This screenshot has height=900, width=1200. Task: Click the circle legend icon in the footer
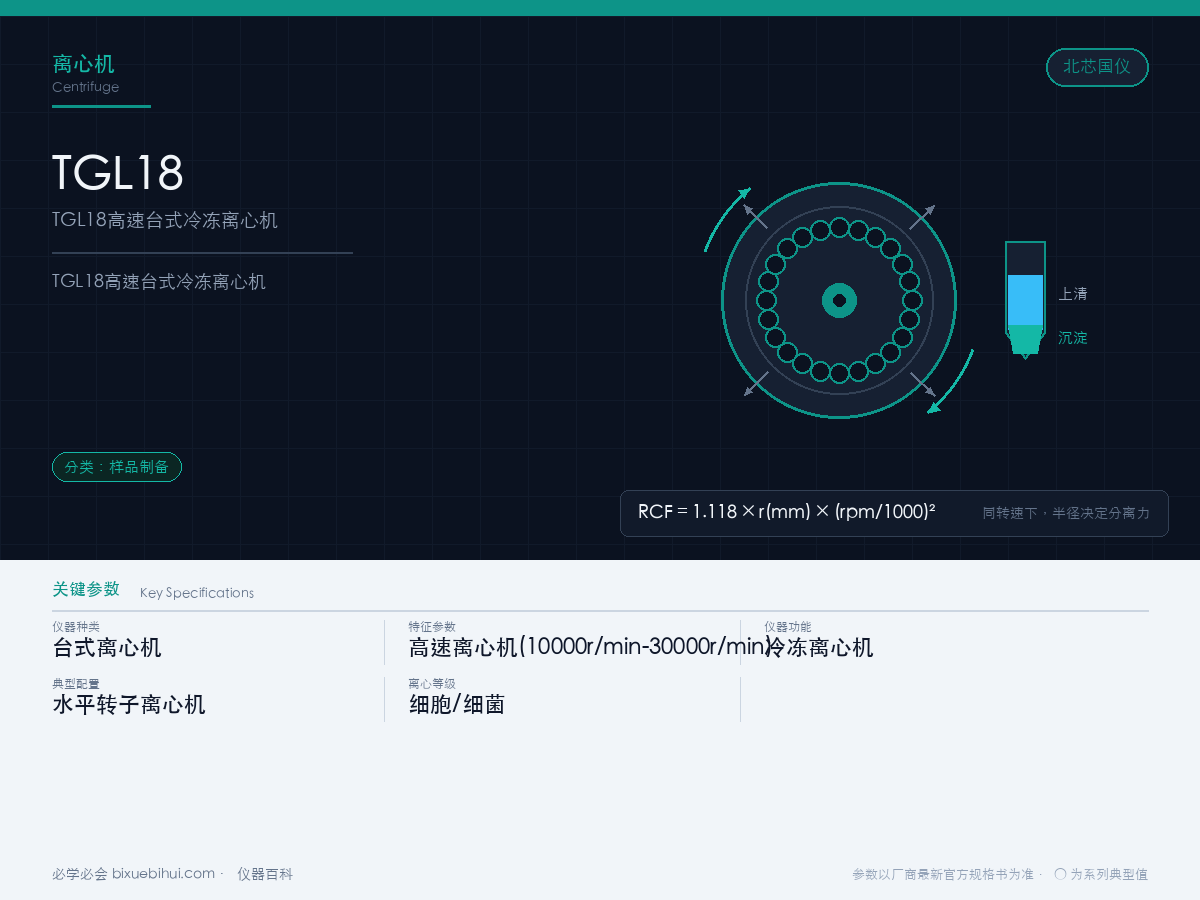pos(1060,874)
